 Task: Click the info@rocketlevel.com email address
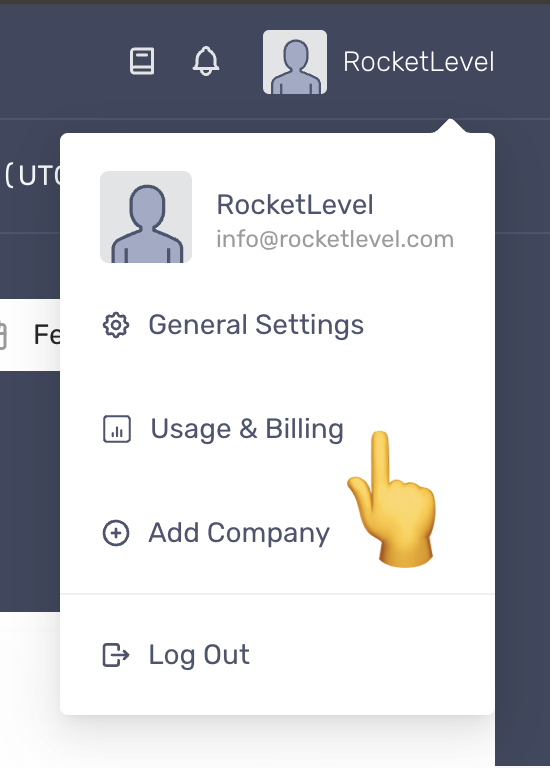coord(335,240)
